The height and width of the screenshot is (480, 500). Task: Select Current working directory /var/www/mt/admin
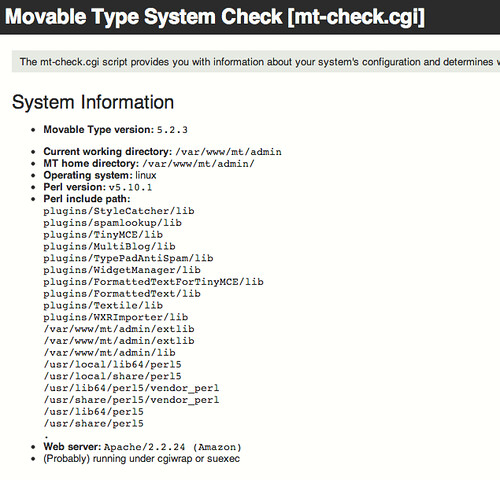click(x=162, y=152)
